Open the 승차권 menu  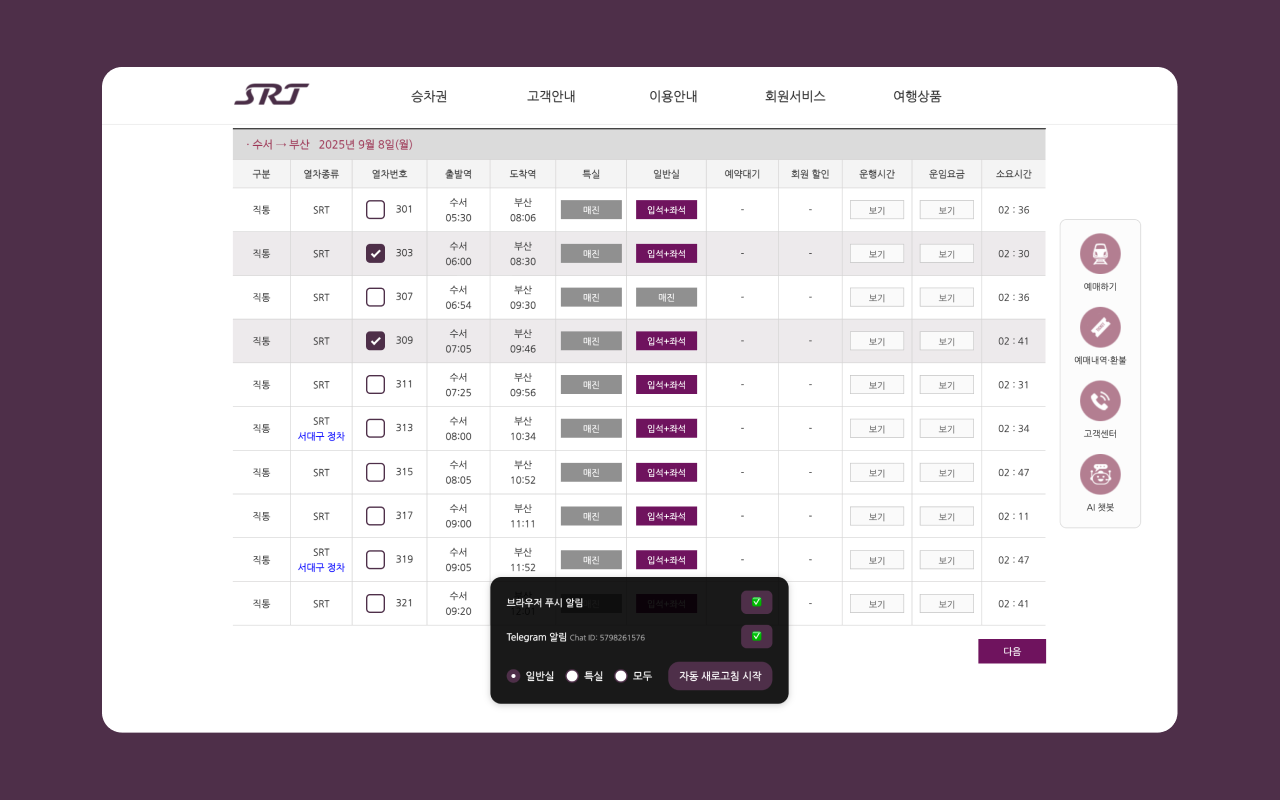coord(427,96)
